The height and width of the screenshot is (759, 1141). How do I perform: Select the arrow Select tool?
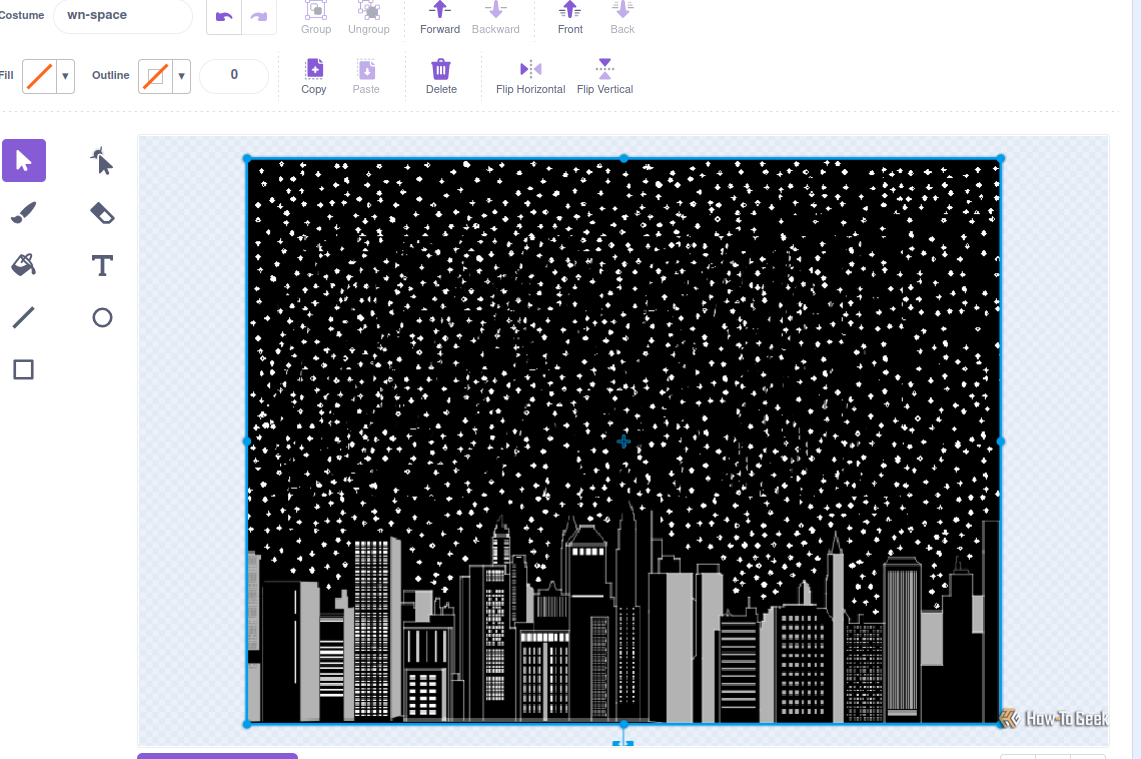click(x=24, y=161)
